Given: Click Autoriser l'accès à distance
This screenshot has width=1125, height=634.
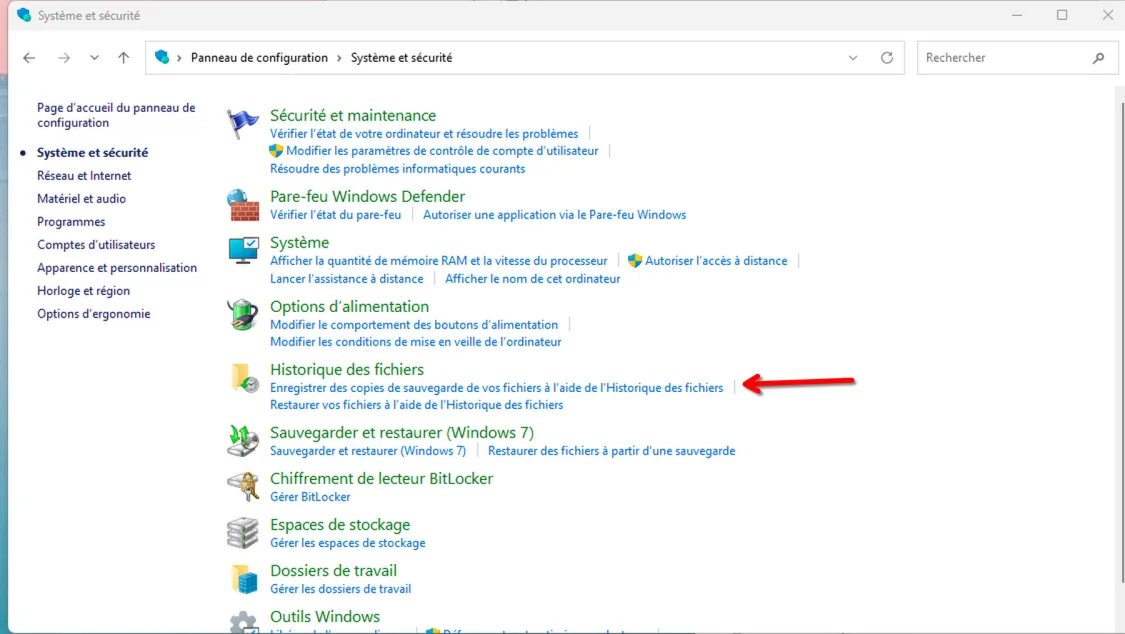Looking at the screenshot, I should pyautogui.click(x=716, y=260).
